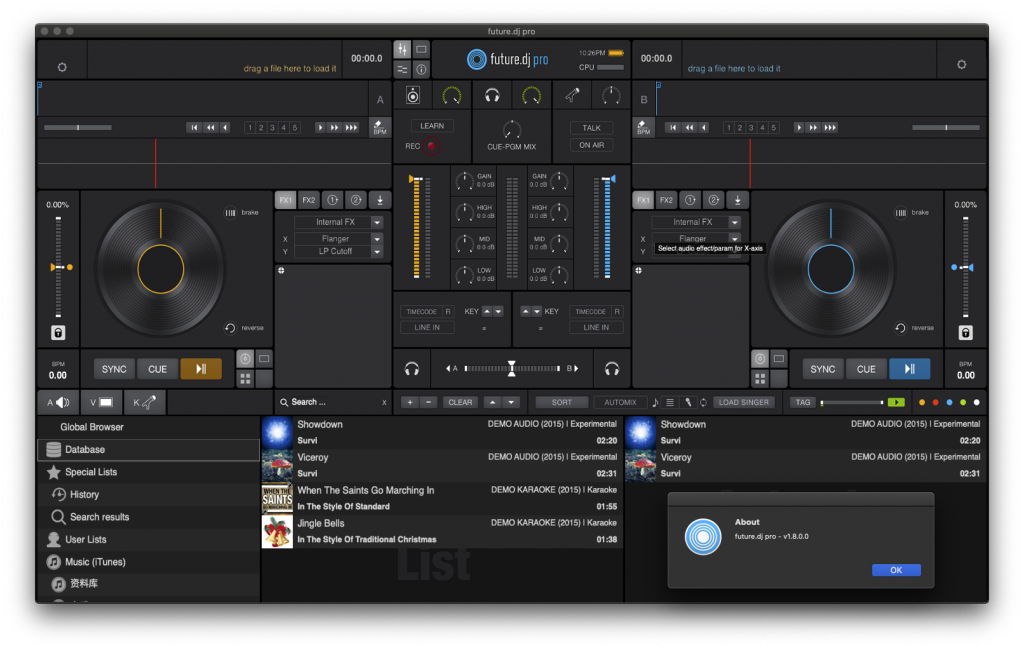Click the download arrow icon in deck B FX
Viewport: 1024px width, 650px height.
click(x=737, y=200)
